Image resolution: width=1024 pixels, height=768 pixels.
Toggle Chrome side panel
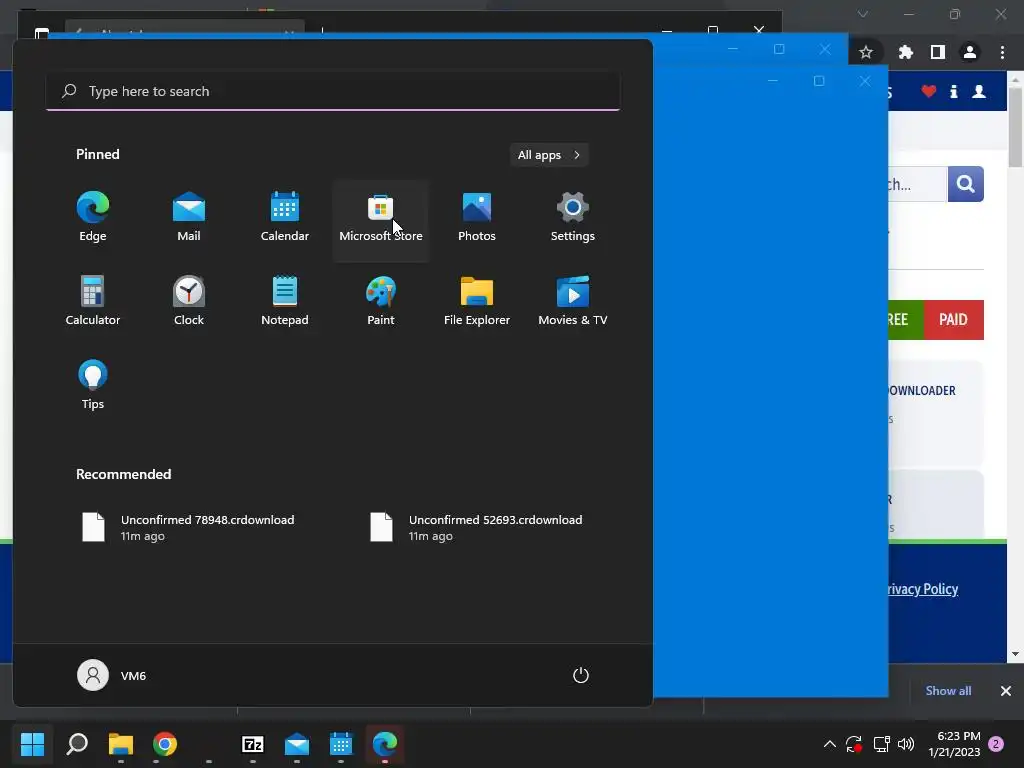coord(937,52)
